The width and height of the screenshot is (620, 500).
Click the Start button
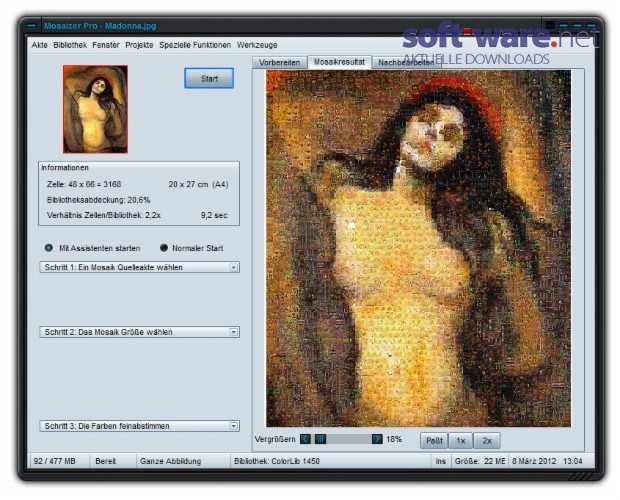(209, 79)
